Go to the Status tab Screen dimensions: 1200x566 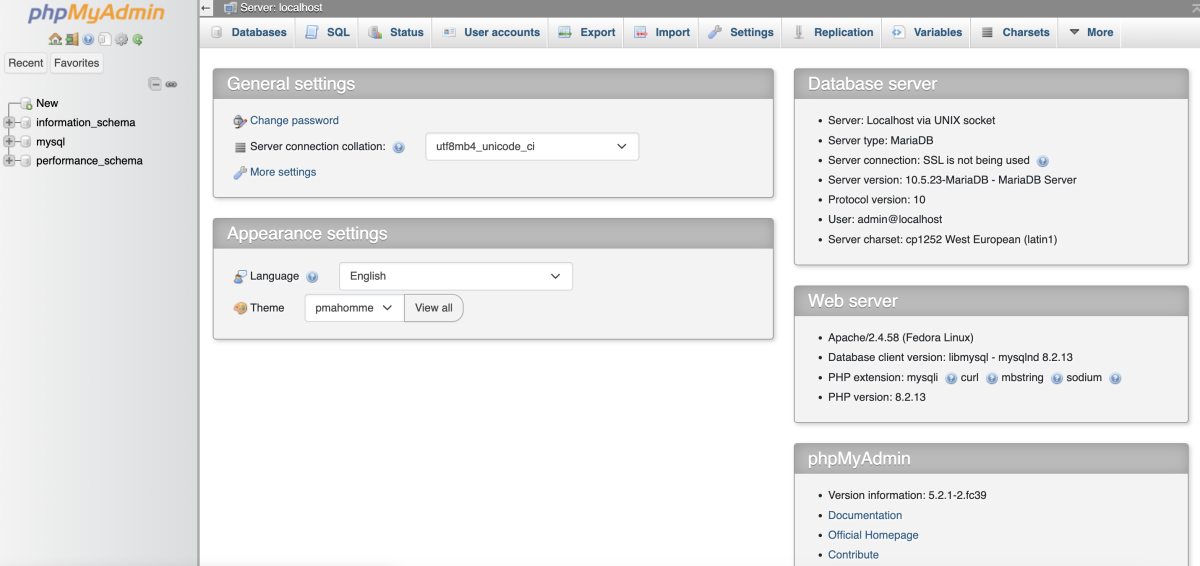396,32
